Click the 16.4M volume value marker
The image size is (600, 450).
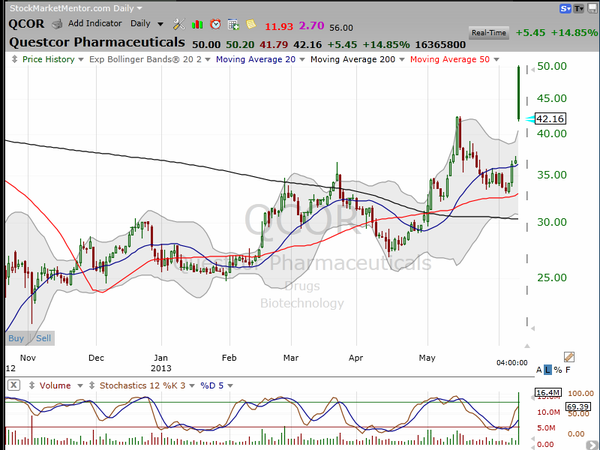[548, 393]
